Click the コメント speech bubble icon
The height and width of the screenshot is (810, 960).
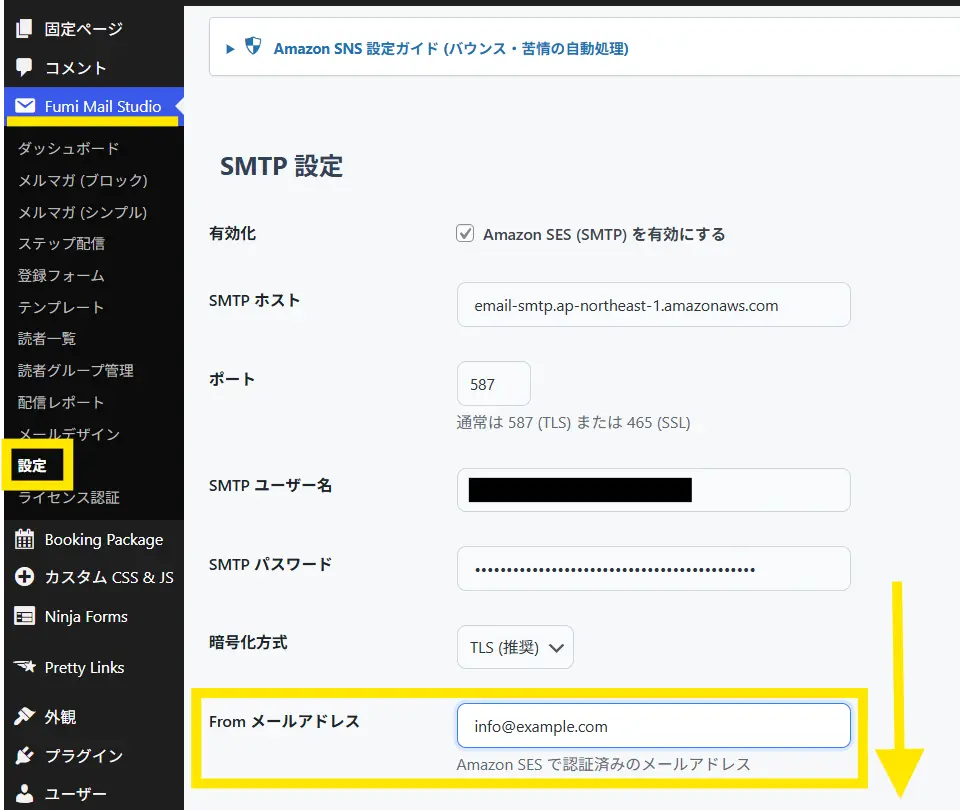coord(25,68)
